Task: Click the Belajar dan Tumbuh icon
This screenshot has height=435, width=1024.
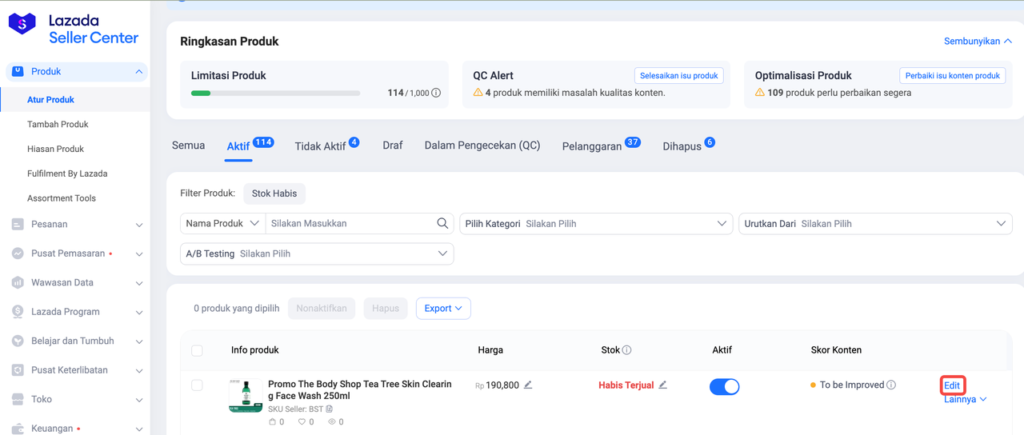Action: tap(18, 341)
